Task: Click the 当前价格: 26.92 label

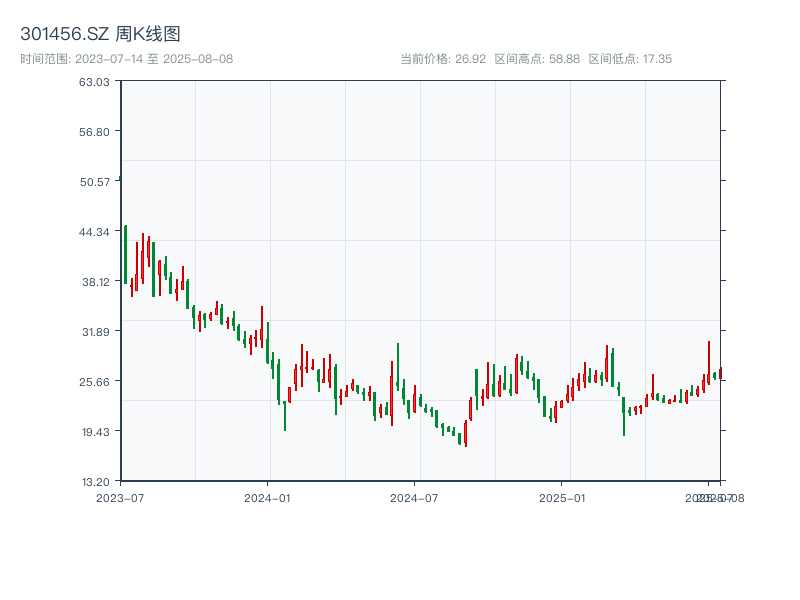Action: click(443, 59)
